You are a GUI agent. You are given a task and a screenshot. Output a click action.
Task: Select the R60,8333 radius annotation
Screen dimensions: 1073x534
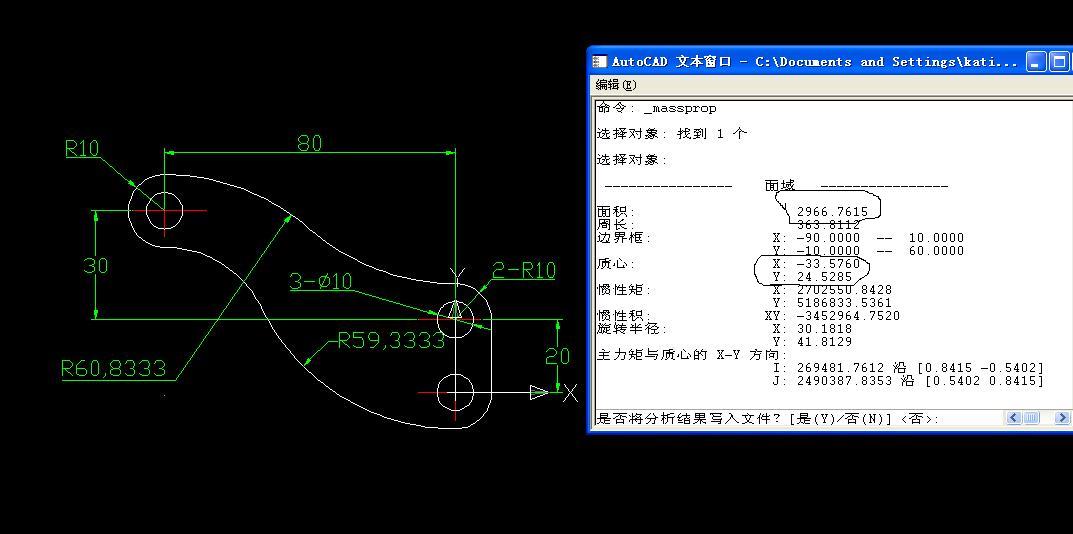(x=114, y=369)
